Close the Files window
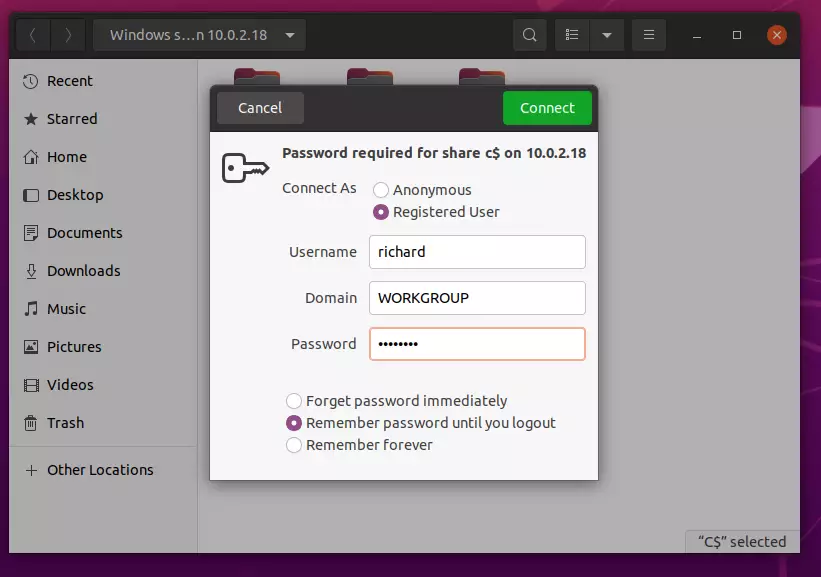The image size is (821, 577). 776,35
